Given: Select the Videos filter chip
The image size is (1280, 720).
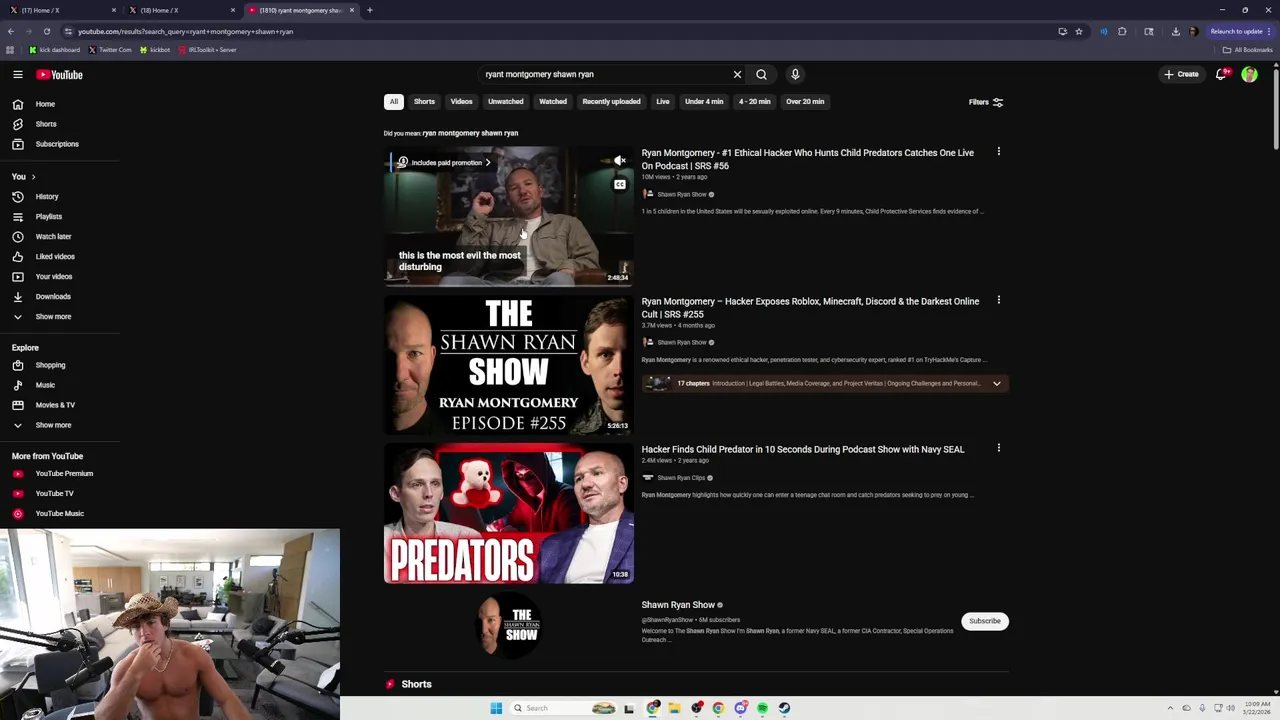Looking at the screenshot, I should 461,101.
